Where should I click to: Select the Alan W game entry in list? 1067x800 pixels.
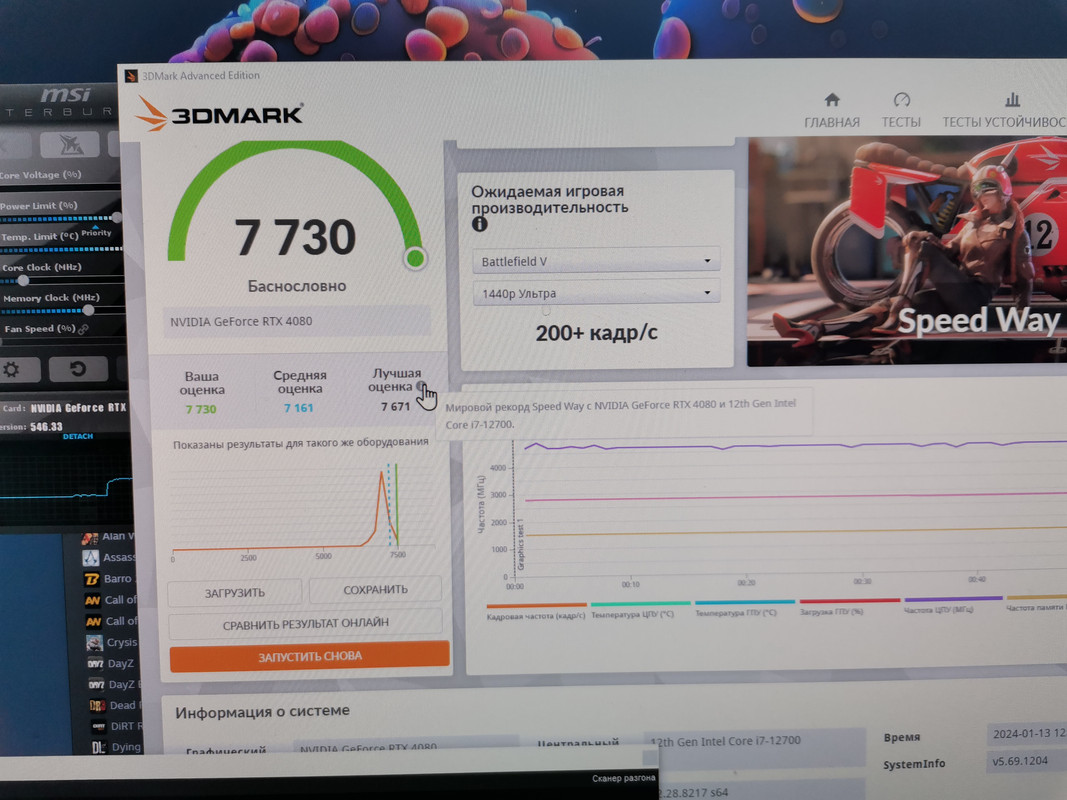tap(109, 537)
